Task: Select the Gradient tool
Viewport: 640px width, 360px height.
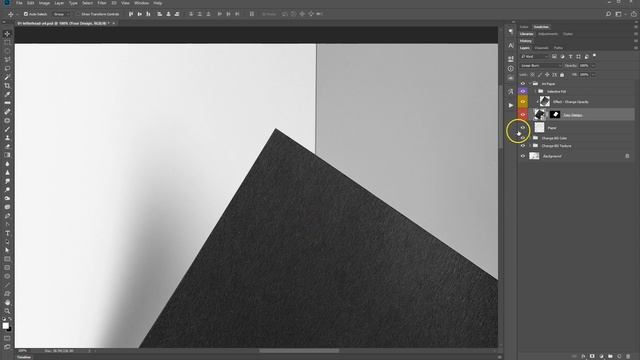Action: tap(7, 155)
